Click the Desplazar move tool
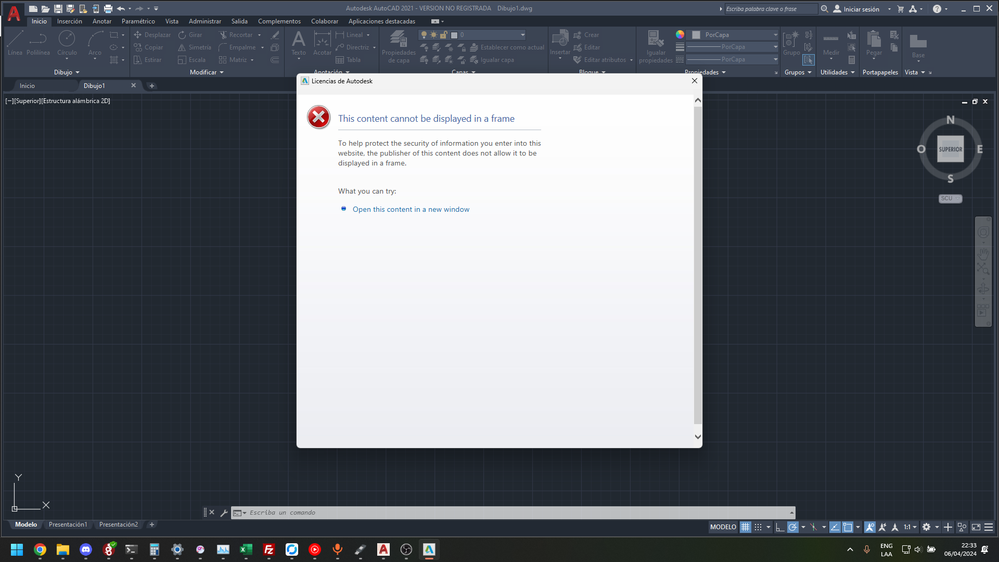This screenshot has height=562, width=999. (152, 34)
